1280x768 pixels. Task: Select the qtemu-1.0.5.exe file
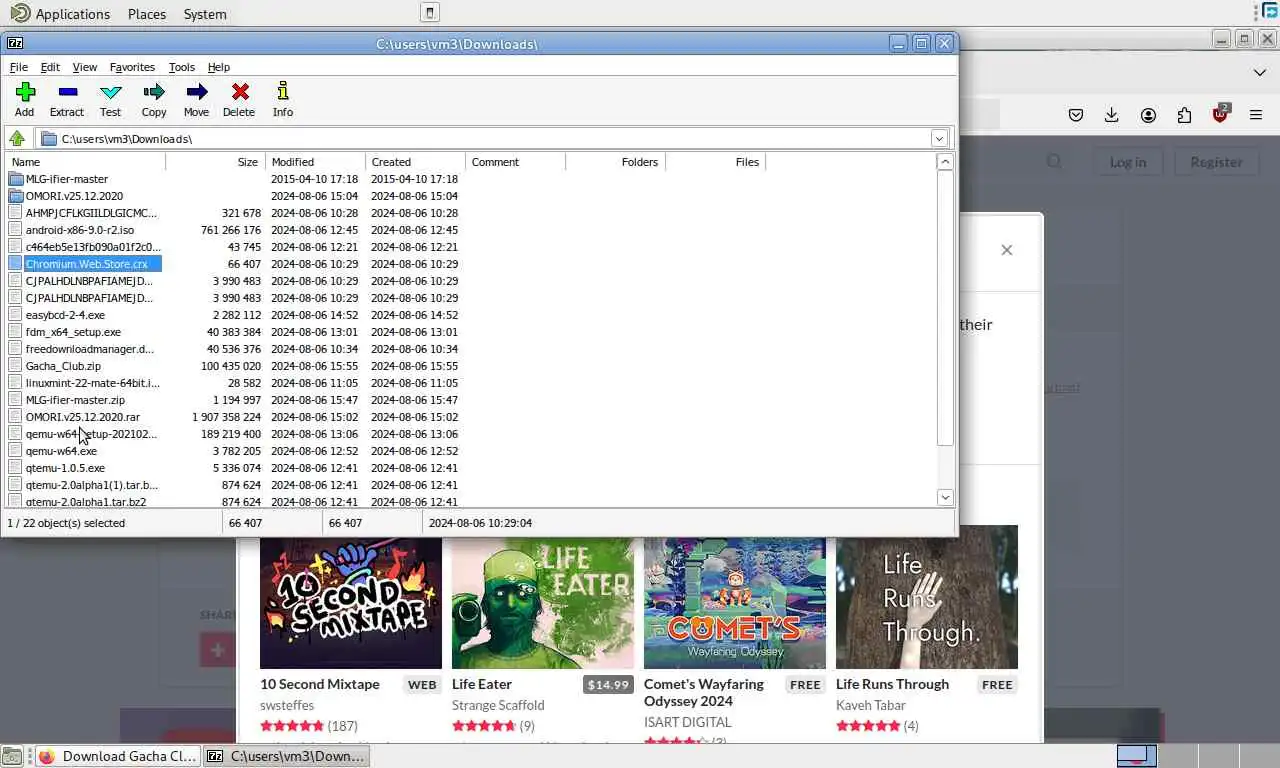pos(65,468)
